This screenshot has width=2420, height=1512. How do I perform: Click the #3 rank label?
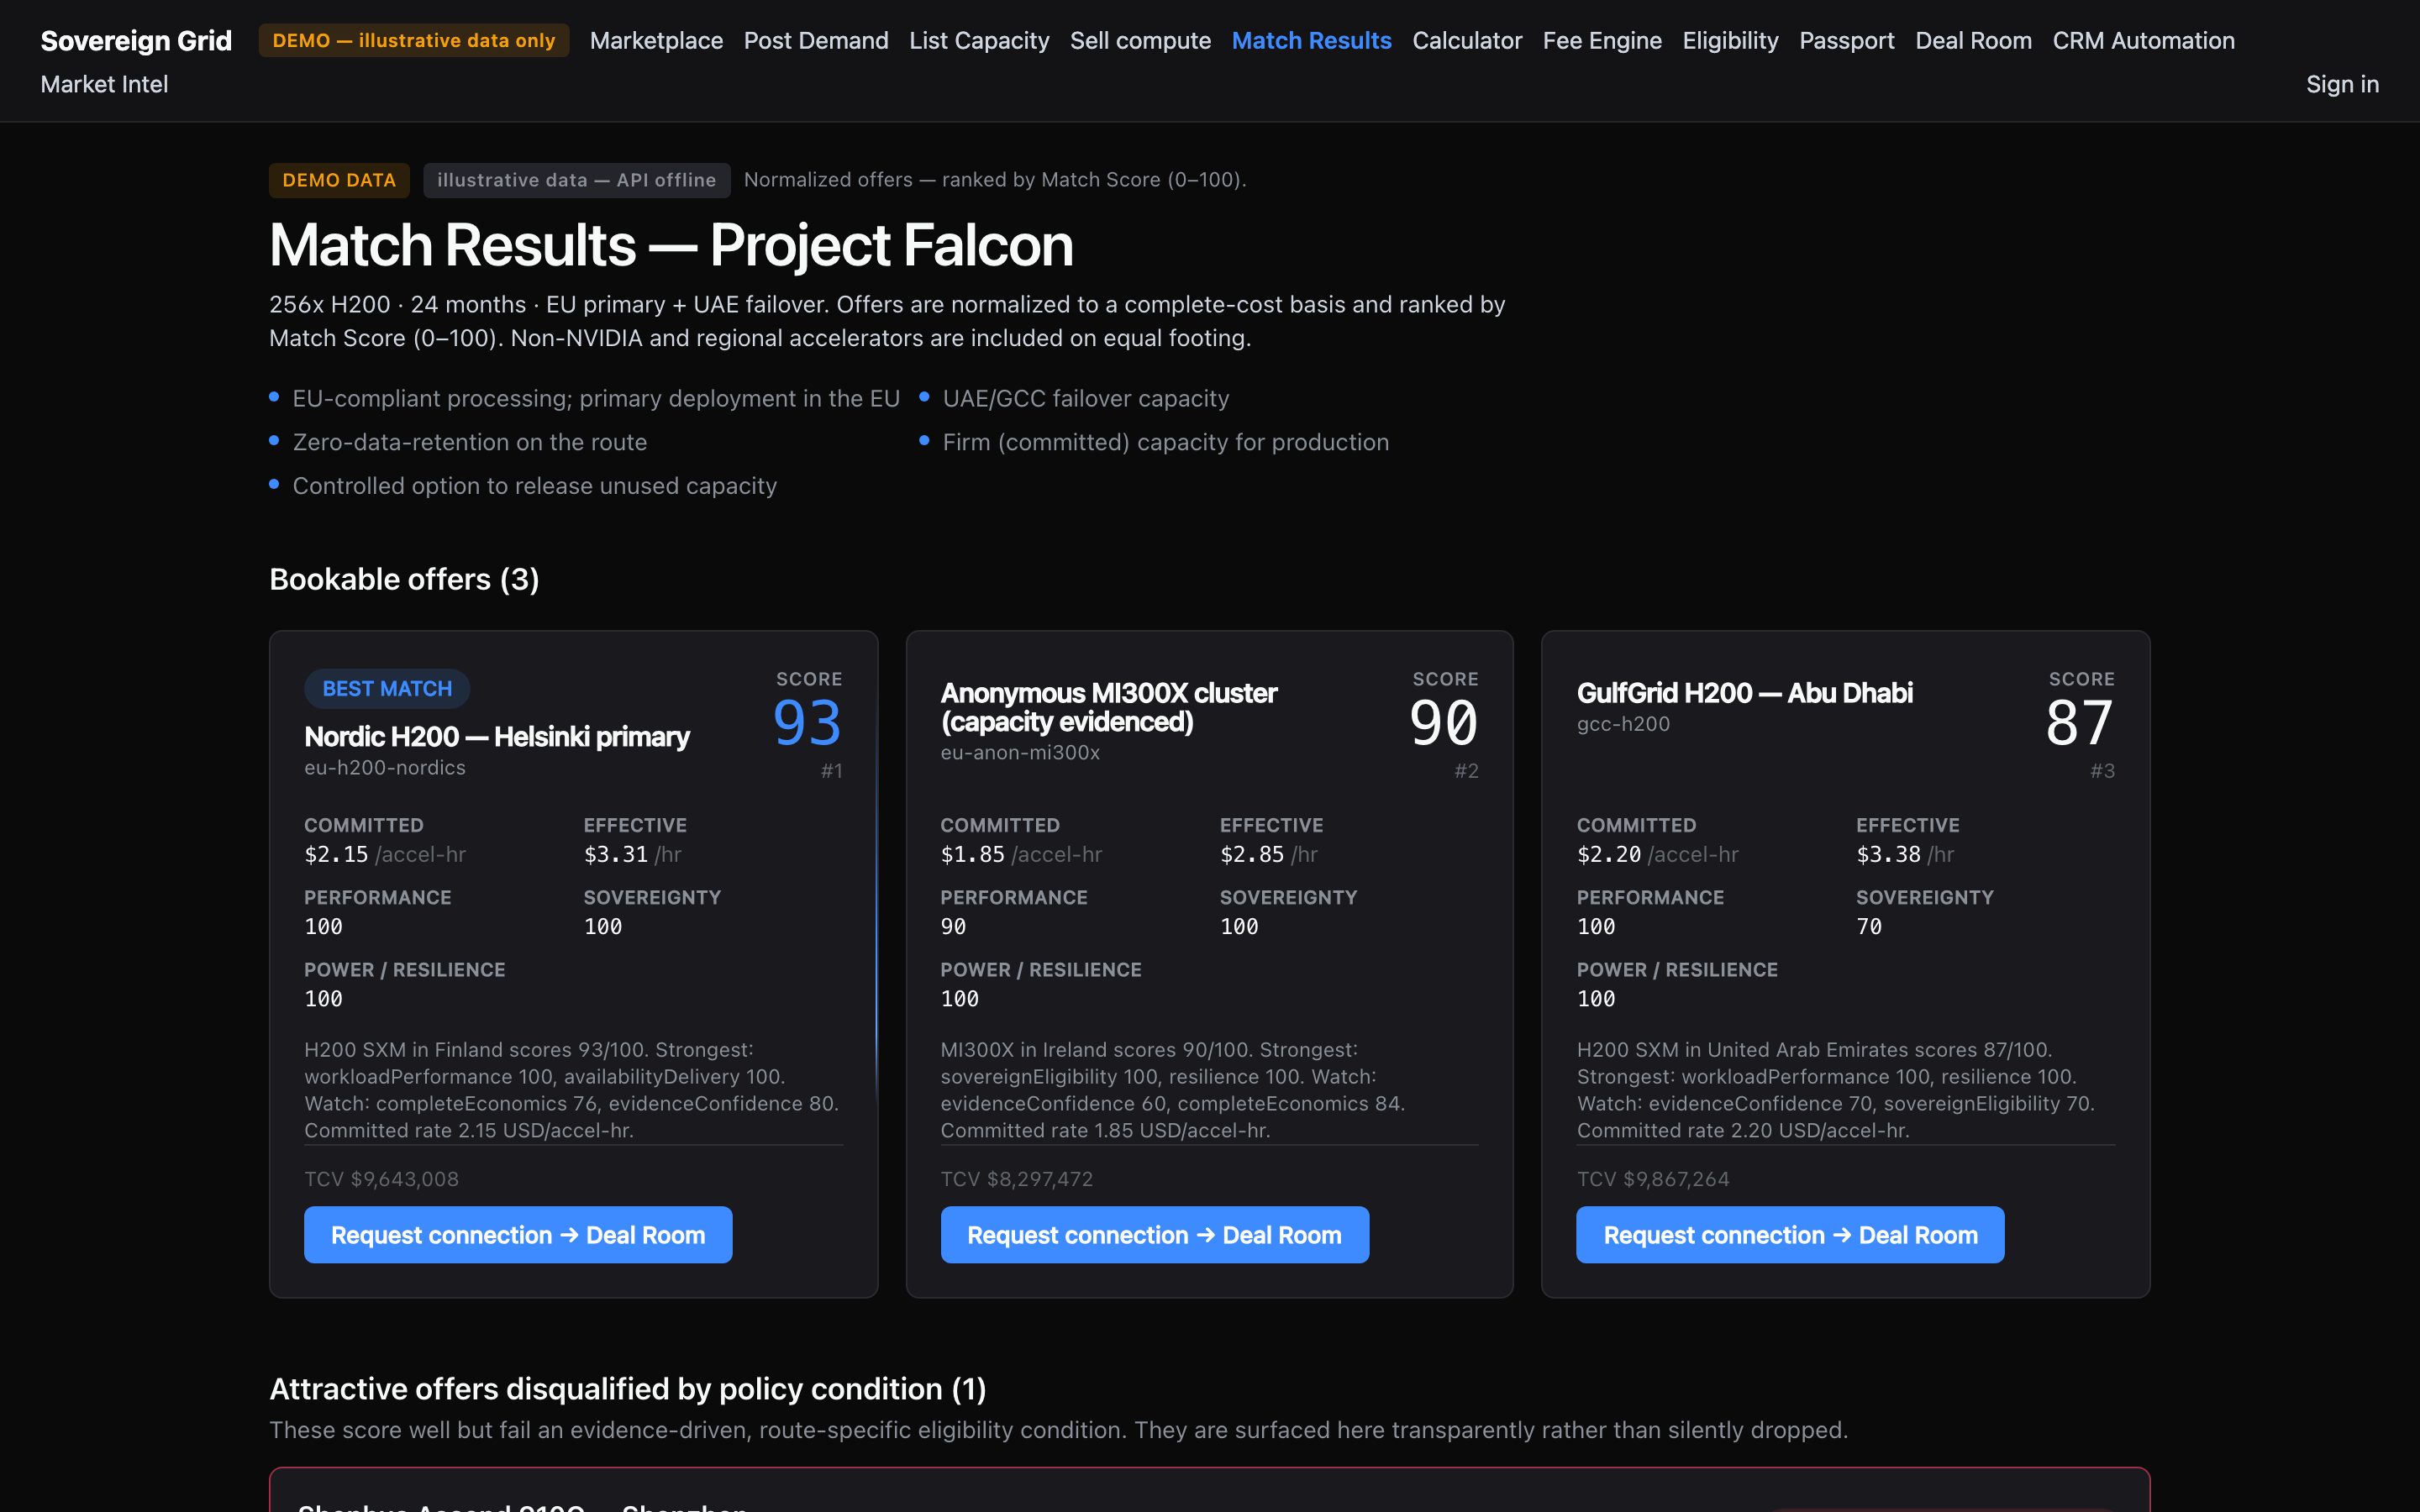[2103, 771]
